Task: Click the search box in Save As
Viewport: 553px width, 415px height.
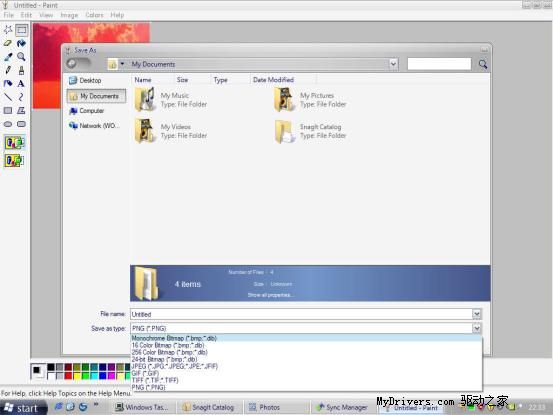Action: 439,64
